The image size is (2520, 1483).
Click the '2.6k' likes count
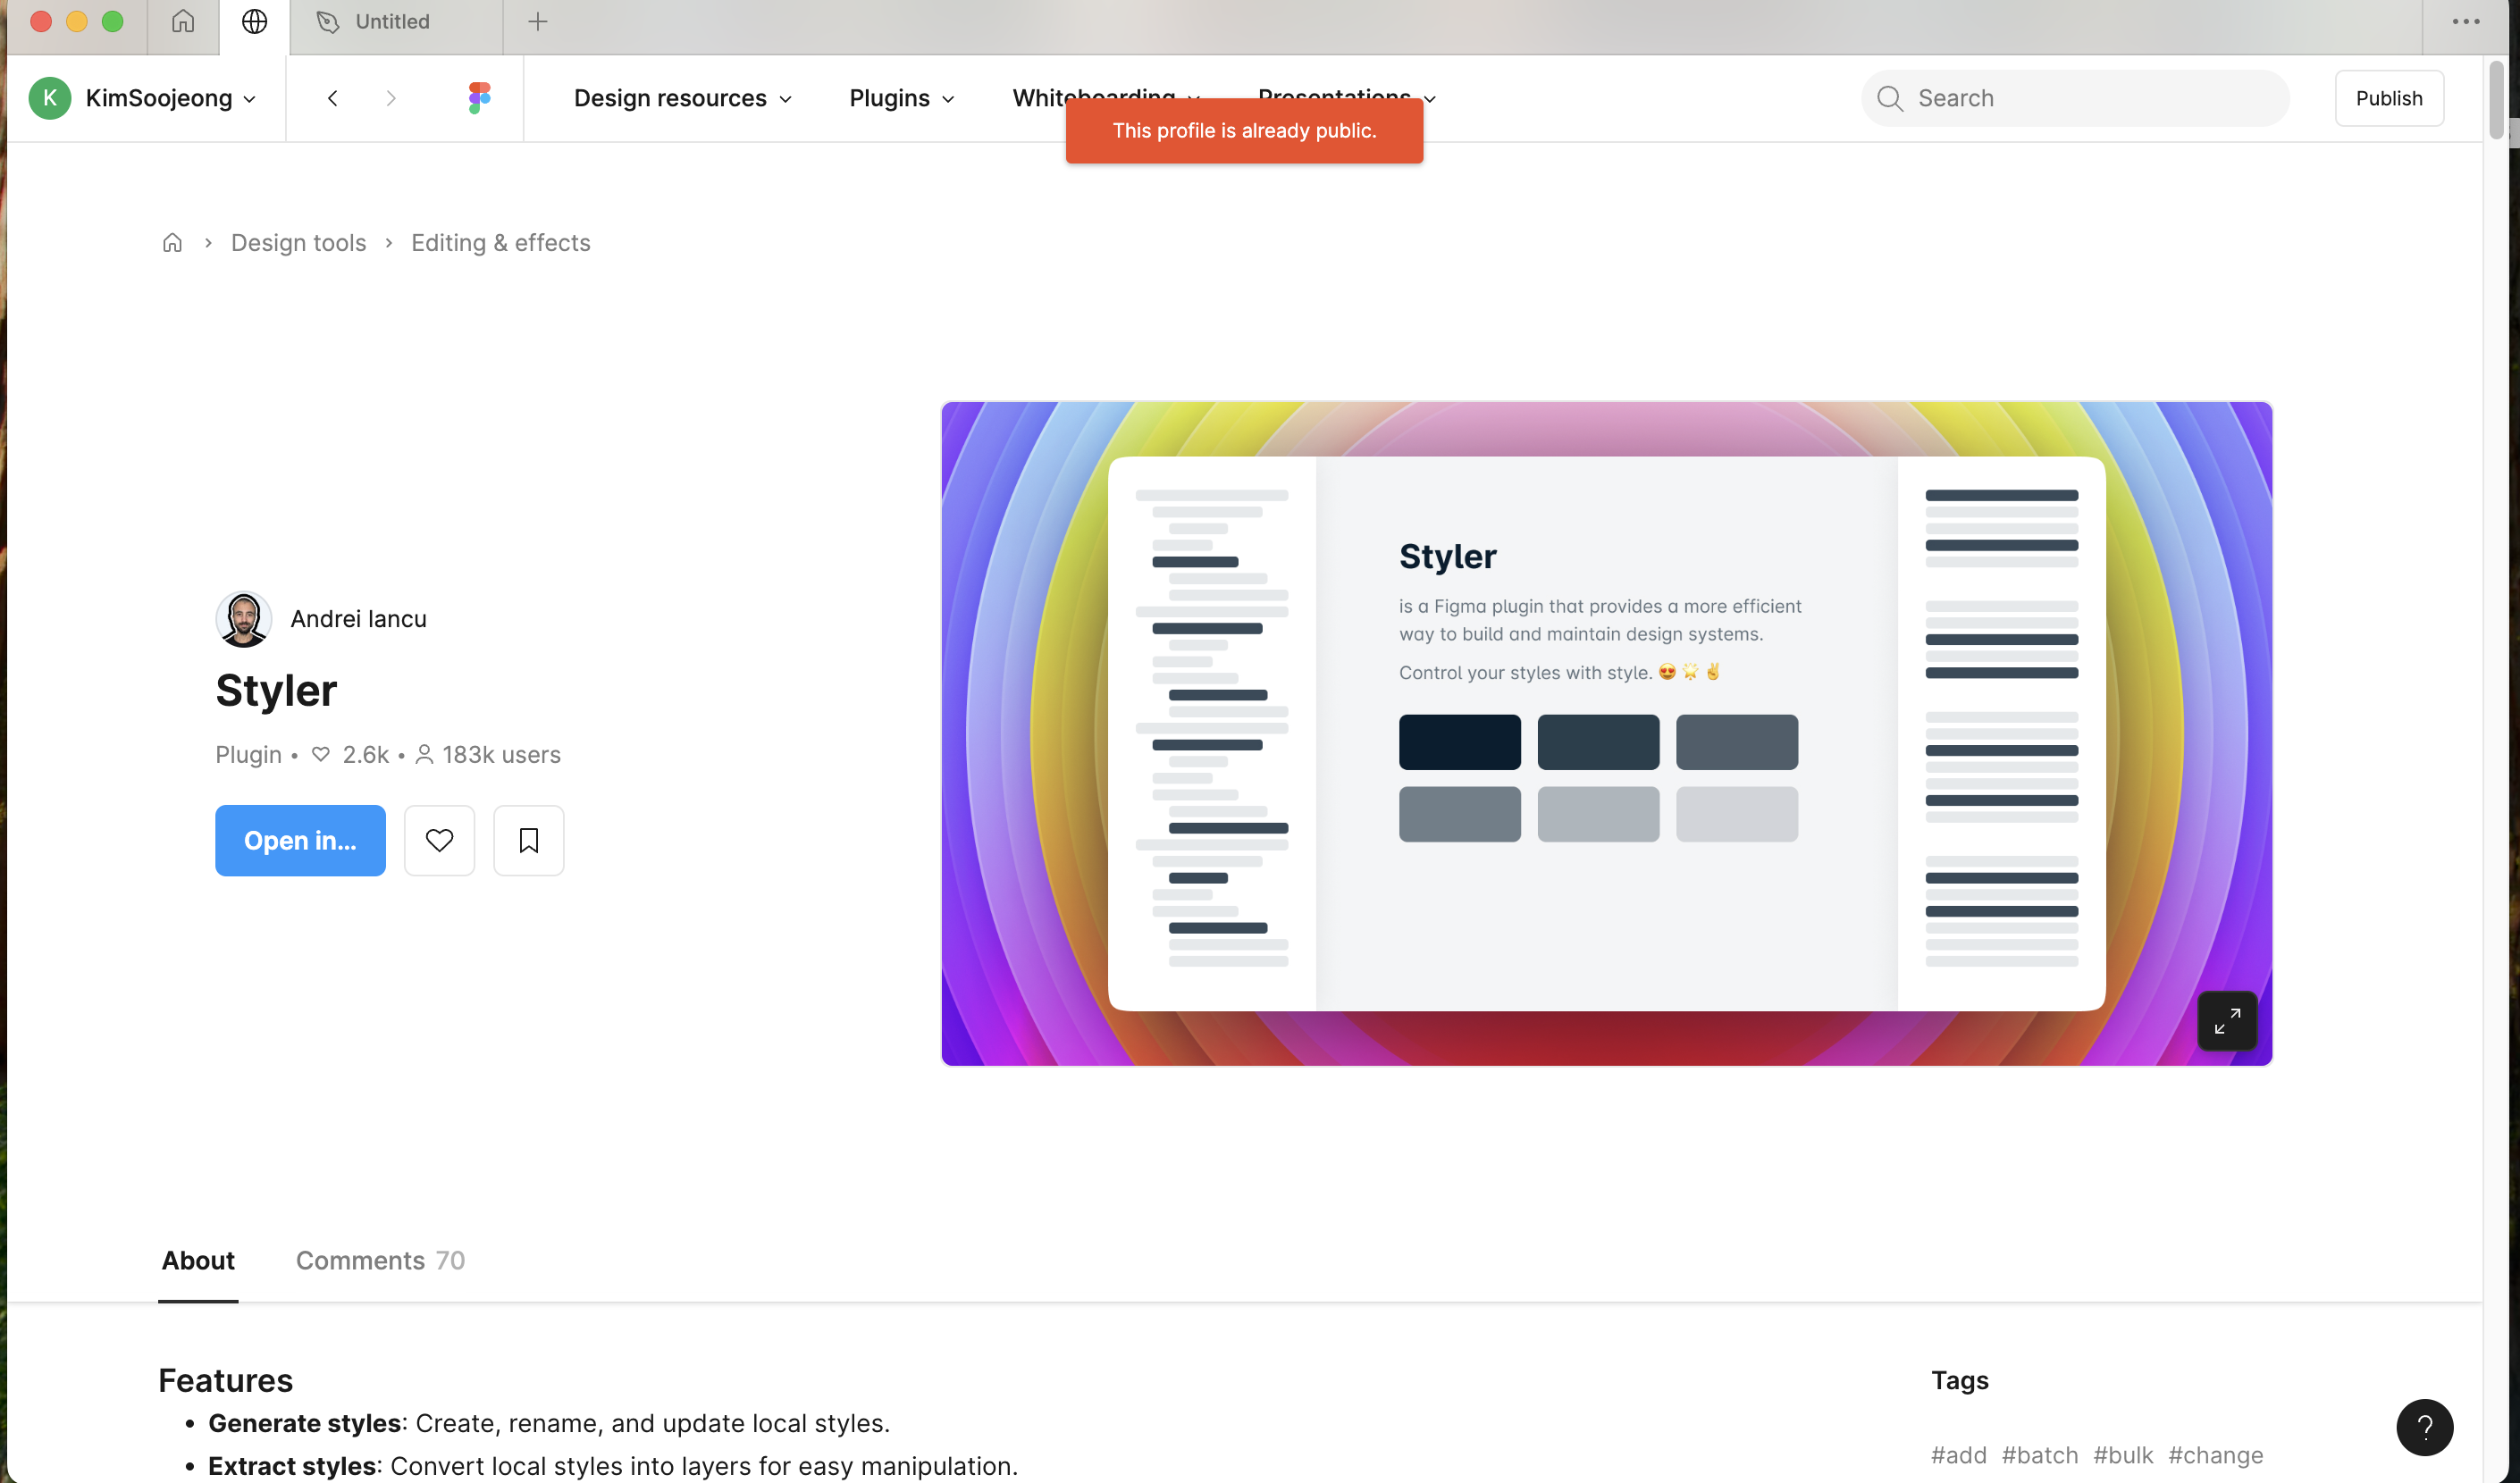pos(365,755)
